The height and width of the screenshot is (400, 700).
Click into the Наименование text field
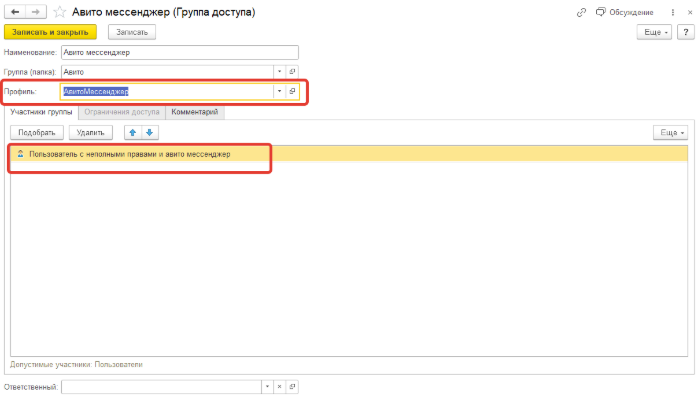[x=180, y=52]
